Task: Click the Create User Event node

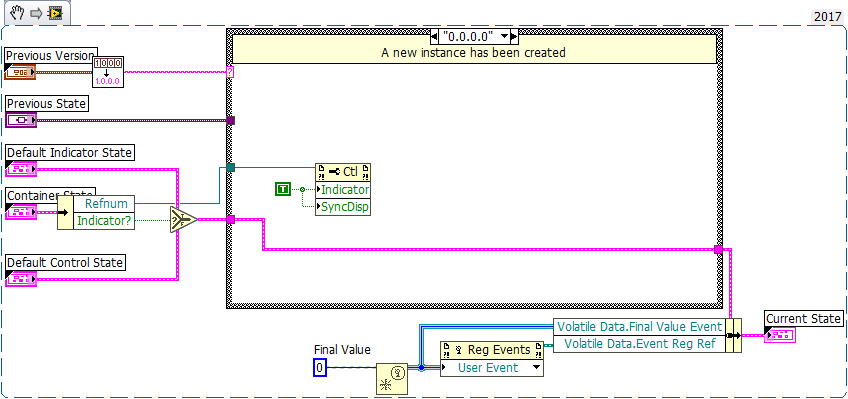Action: coord(392,378)
